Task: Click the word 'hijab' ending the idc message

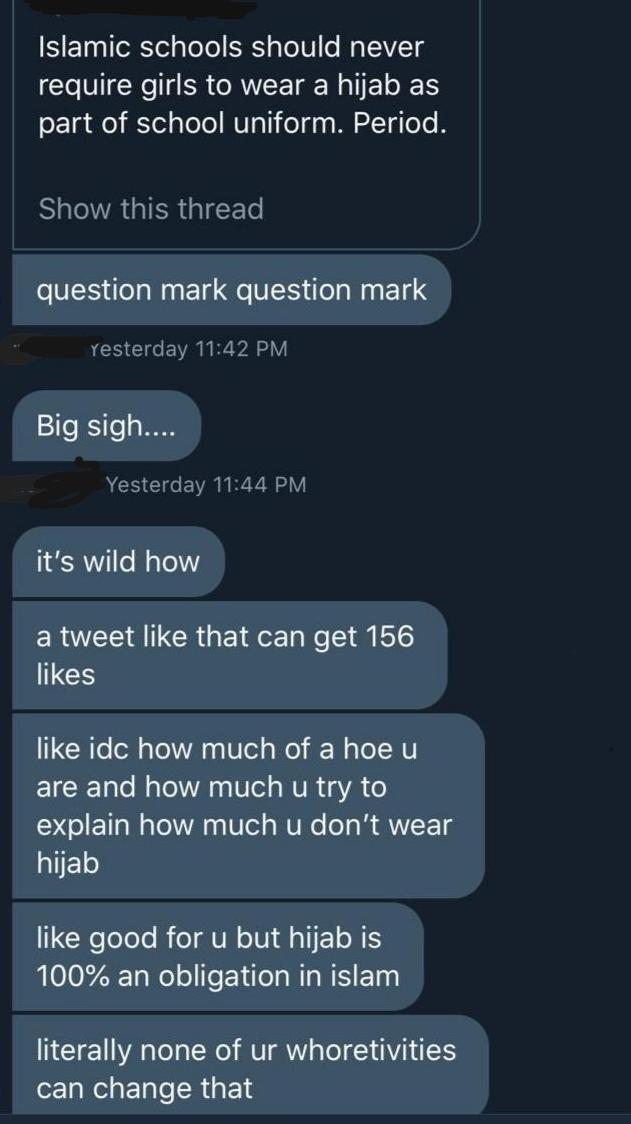Action: [x=67, y=863]
